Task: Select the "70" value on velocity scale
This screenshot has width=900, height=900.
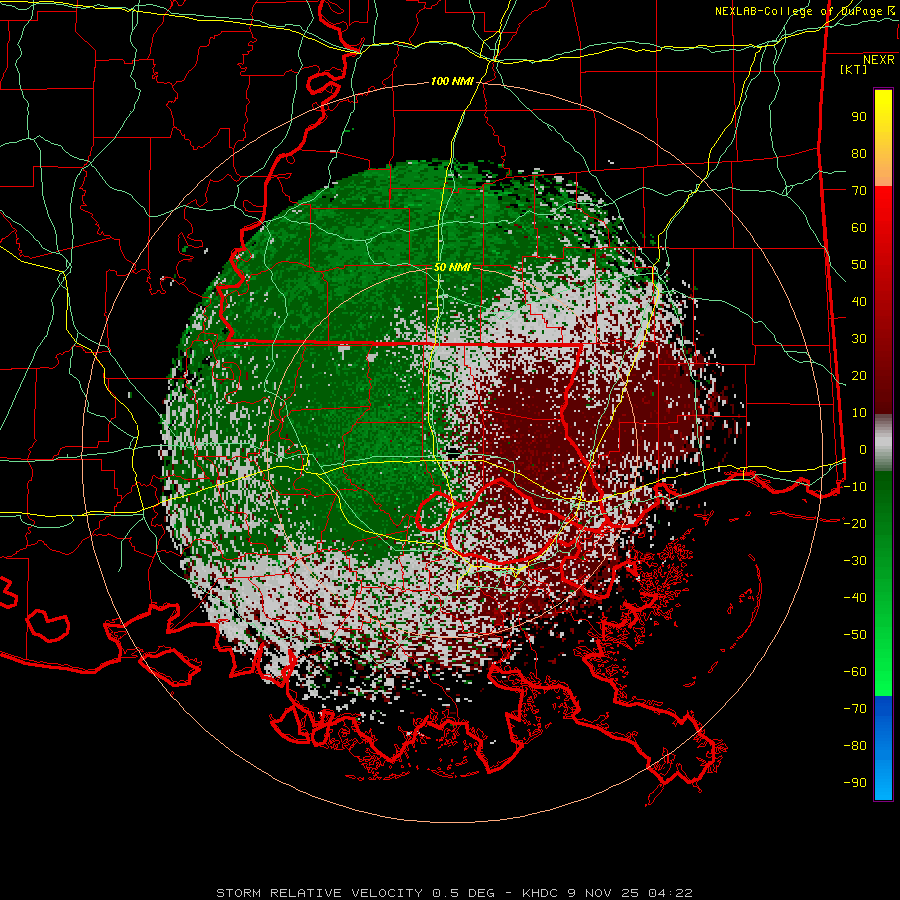Action: point(859,191)
